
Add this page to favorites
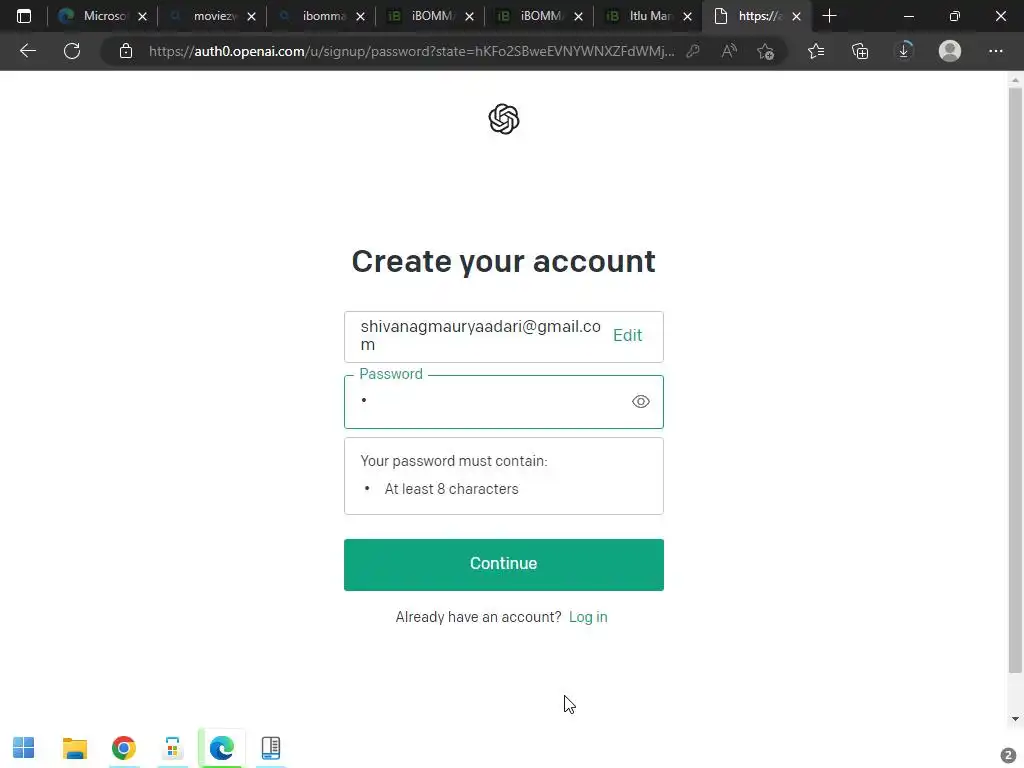[765, 51]
